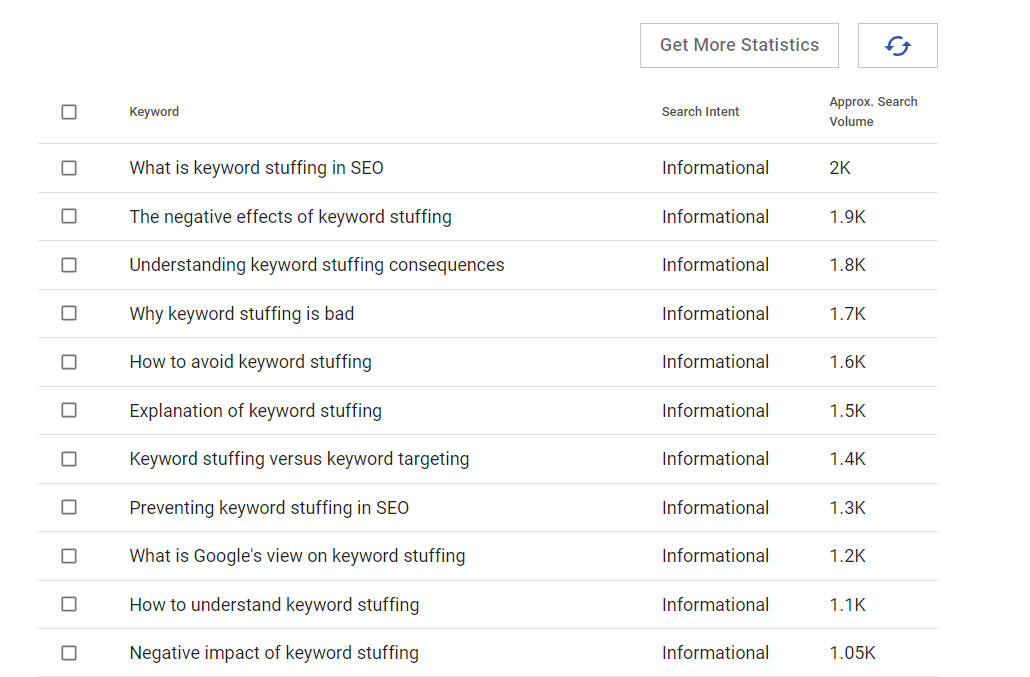1030x677 pixels.
Task: Click keyword 'Keyword stuffing versus keyword targeting'
Action: [300, 459]
